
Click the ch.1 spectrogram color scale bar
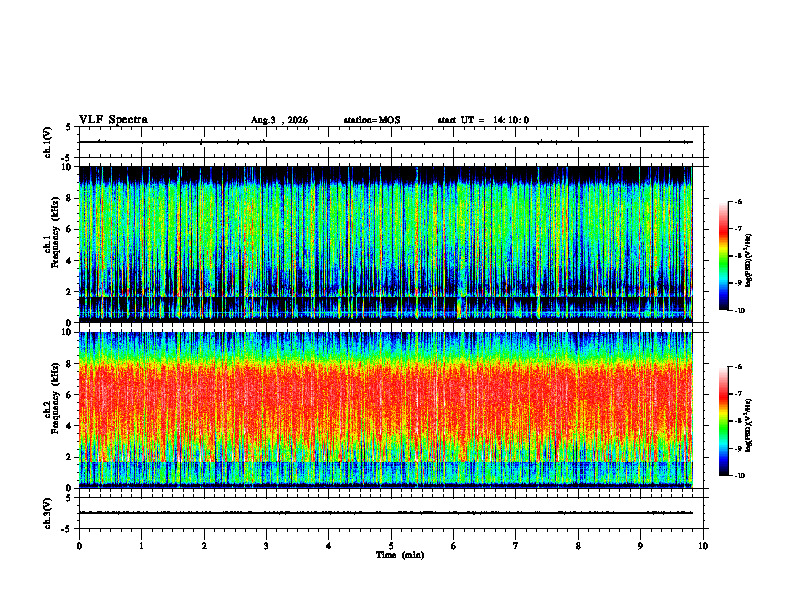(723, 256)
